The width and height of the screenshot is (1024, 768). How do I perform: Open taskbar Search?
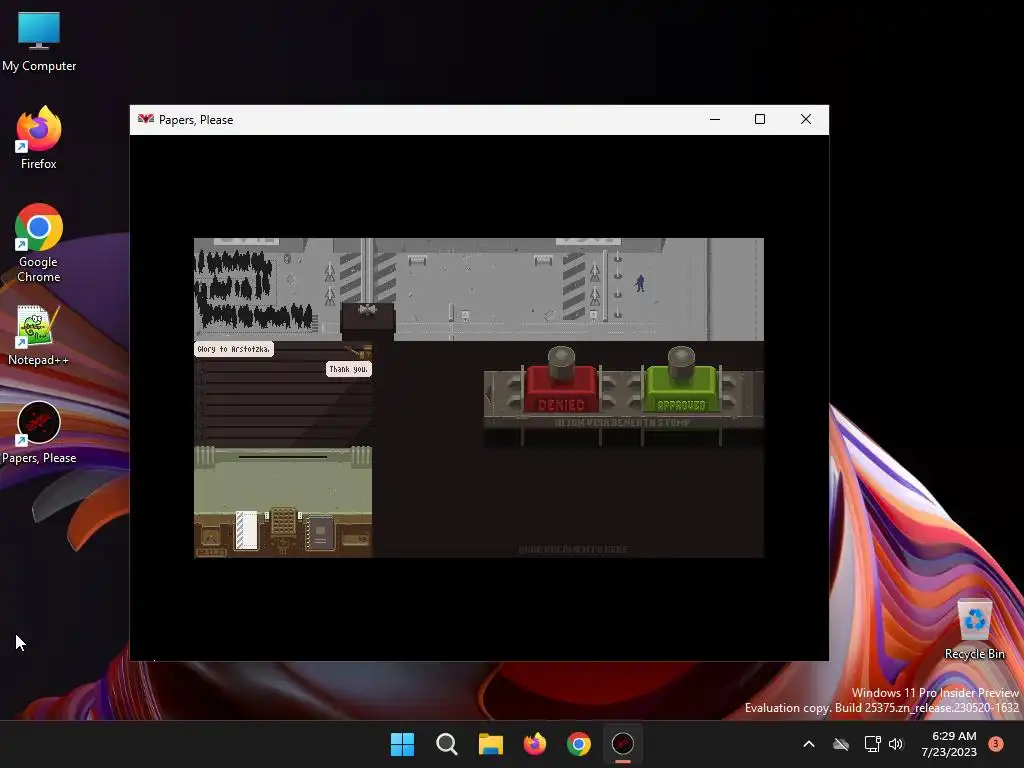click(447, 744)
